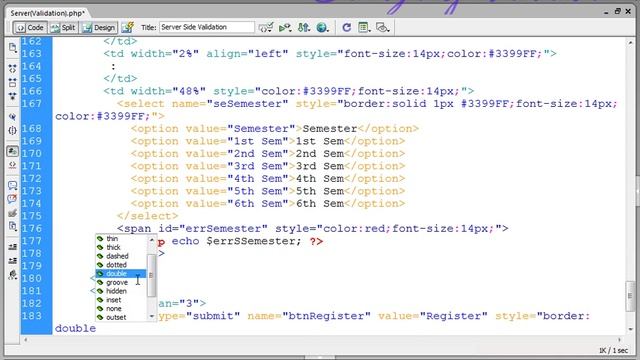
Task: Open Preview in Browser globe dropdown
Action: click(322, 28)
